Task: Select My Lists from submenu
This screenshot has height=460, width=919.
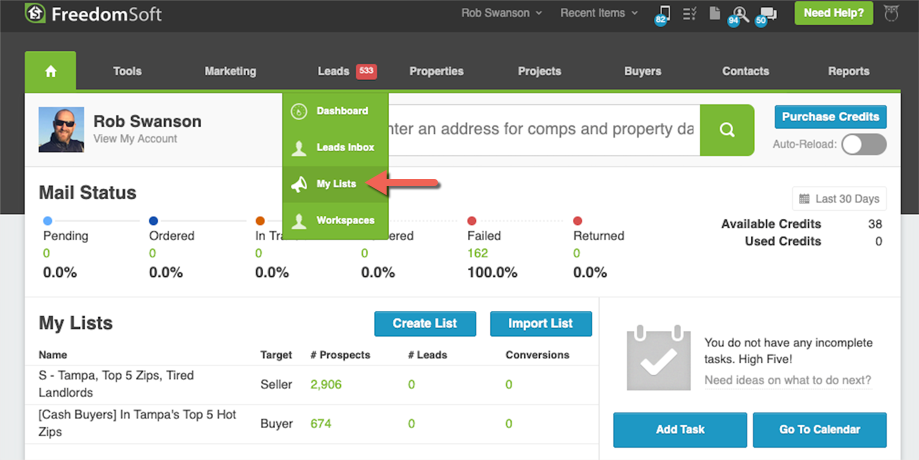Action: [335, 184]
